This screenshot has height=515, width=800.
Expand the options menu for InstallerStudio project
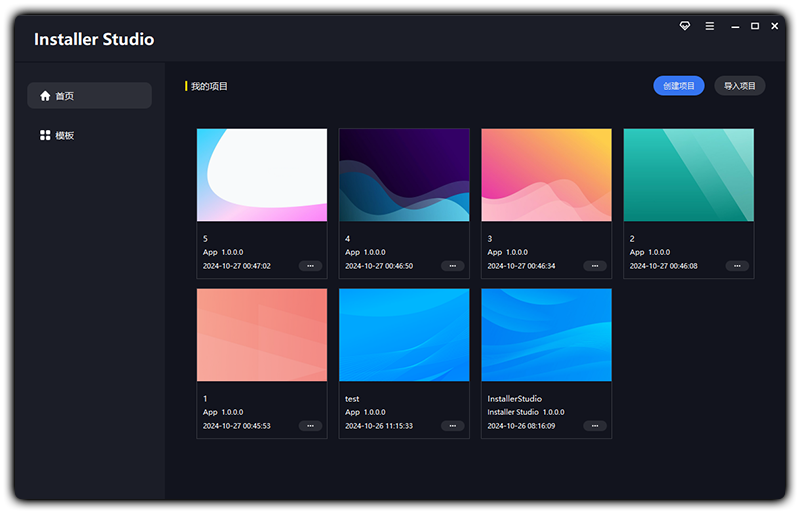point(595,426)
